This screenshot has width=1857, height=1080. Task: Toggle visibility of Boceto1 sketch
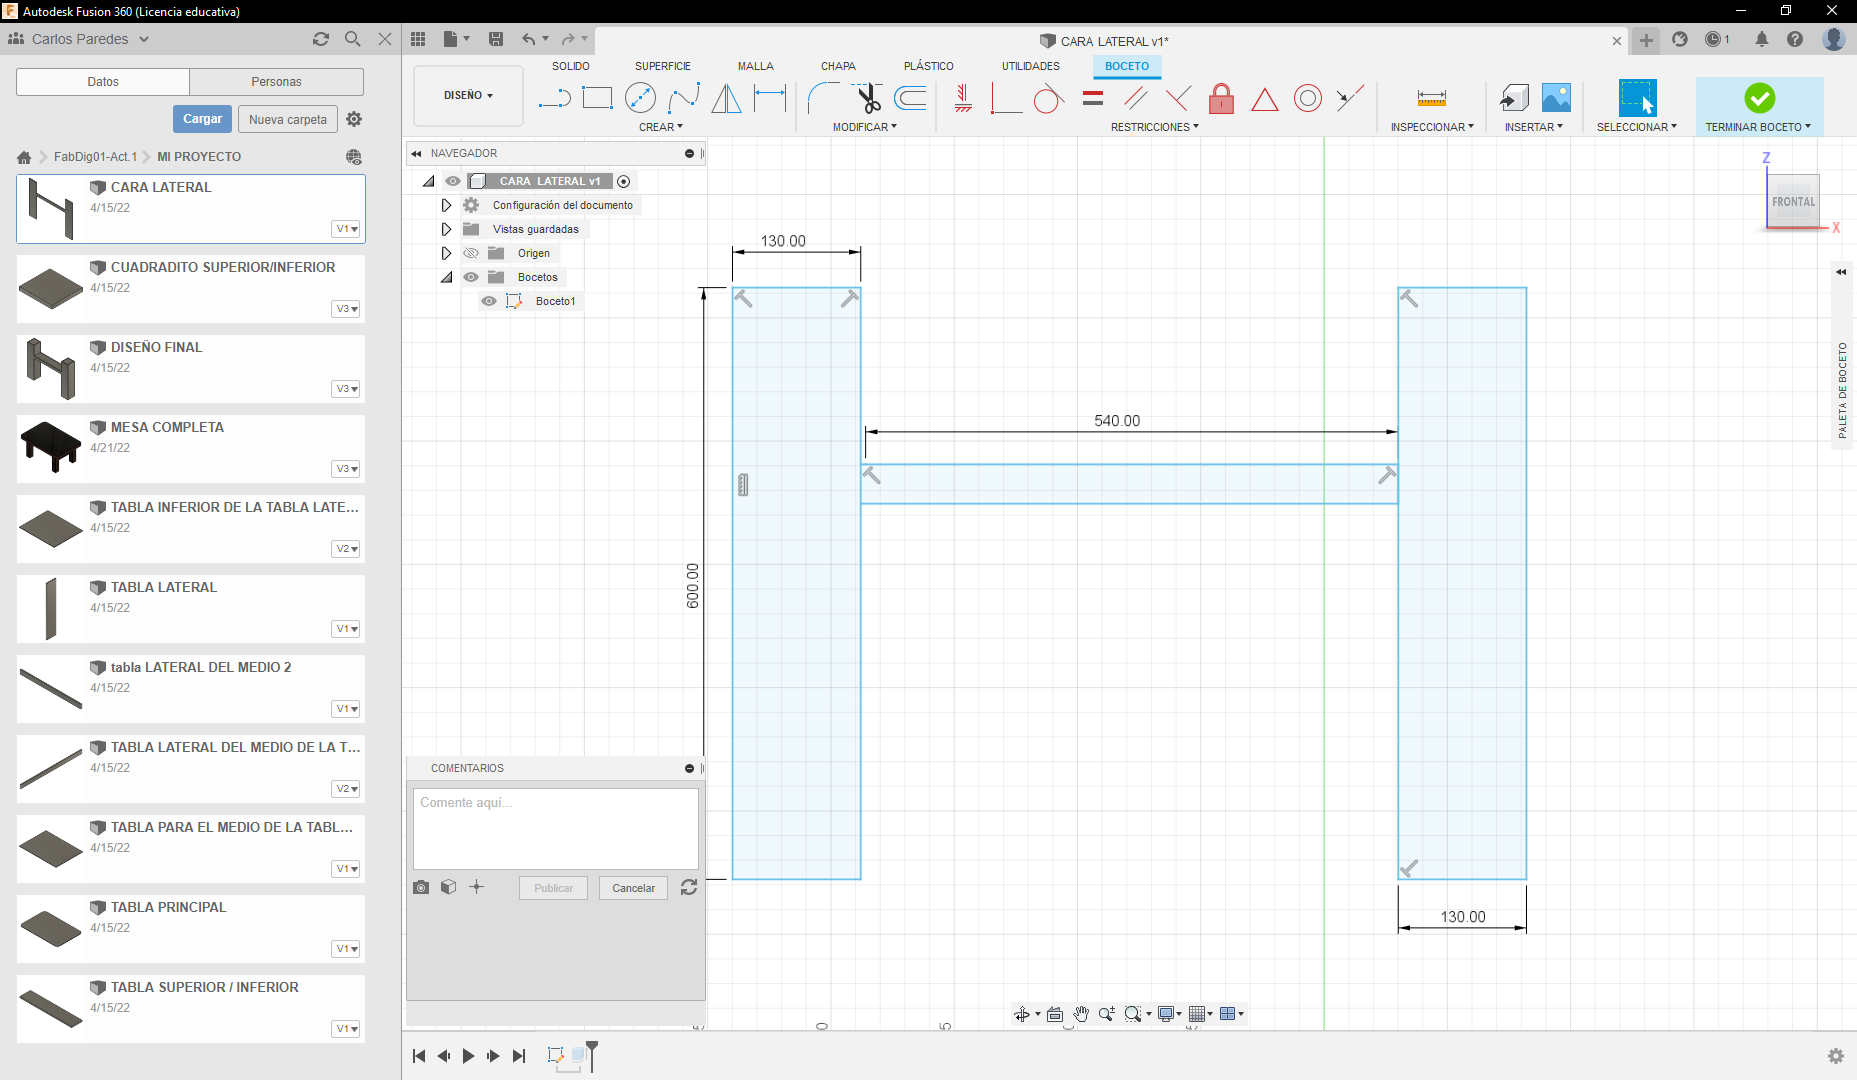[489, 301]
